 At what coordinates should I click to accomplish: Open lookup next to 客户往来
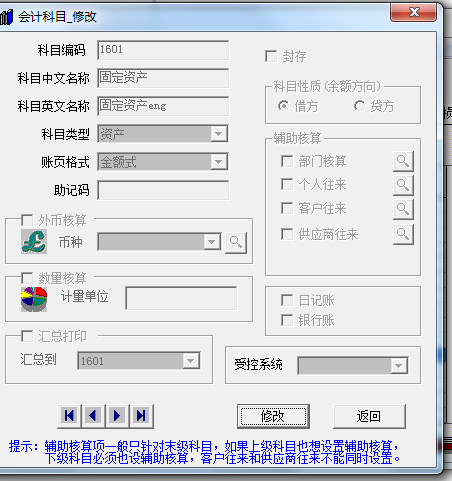(403, 209)
